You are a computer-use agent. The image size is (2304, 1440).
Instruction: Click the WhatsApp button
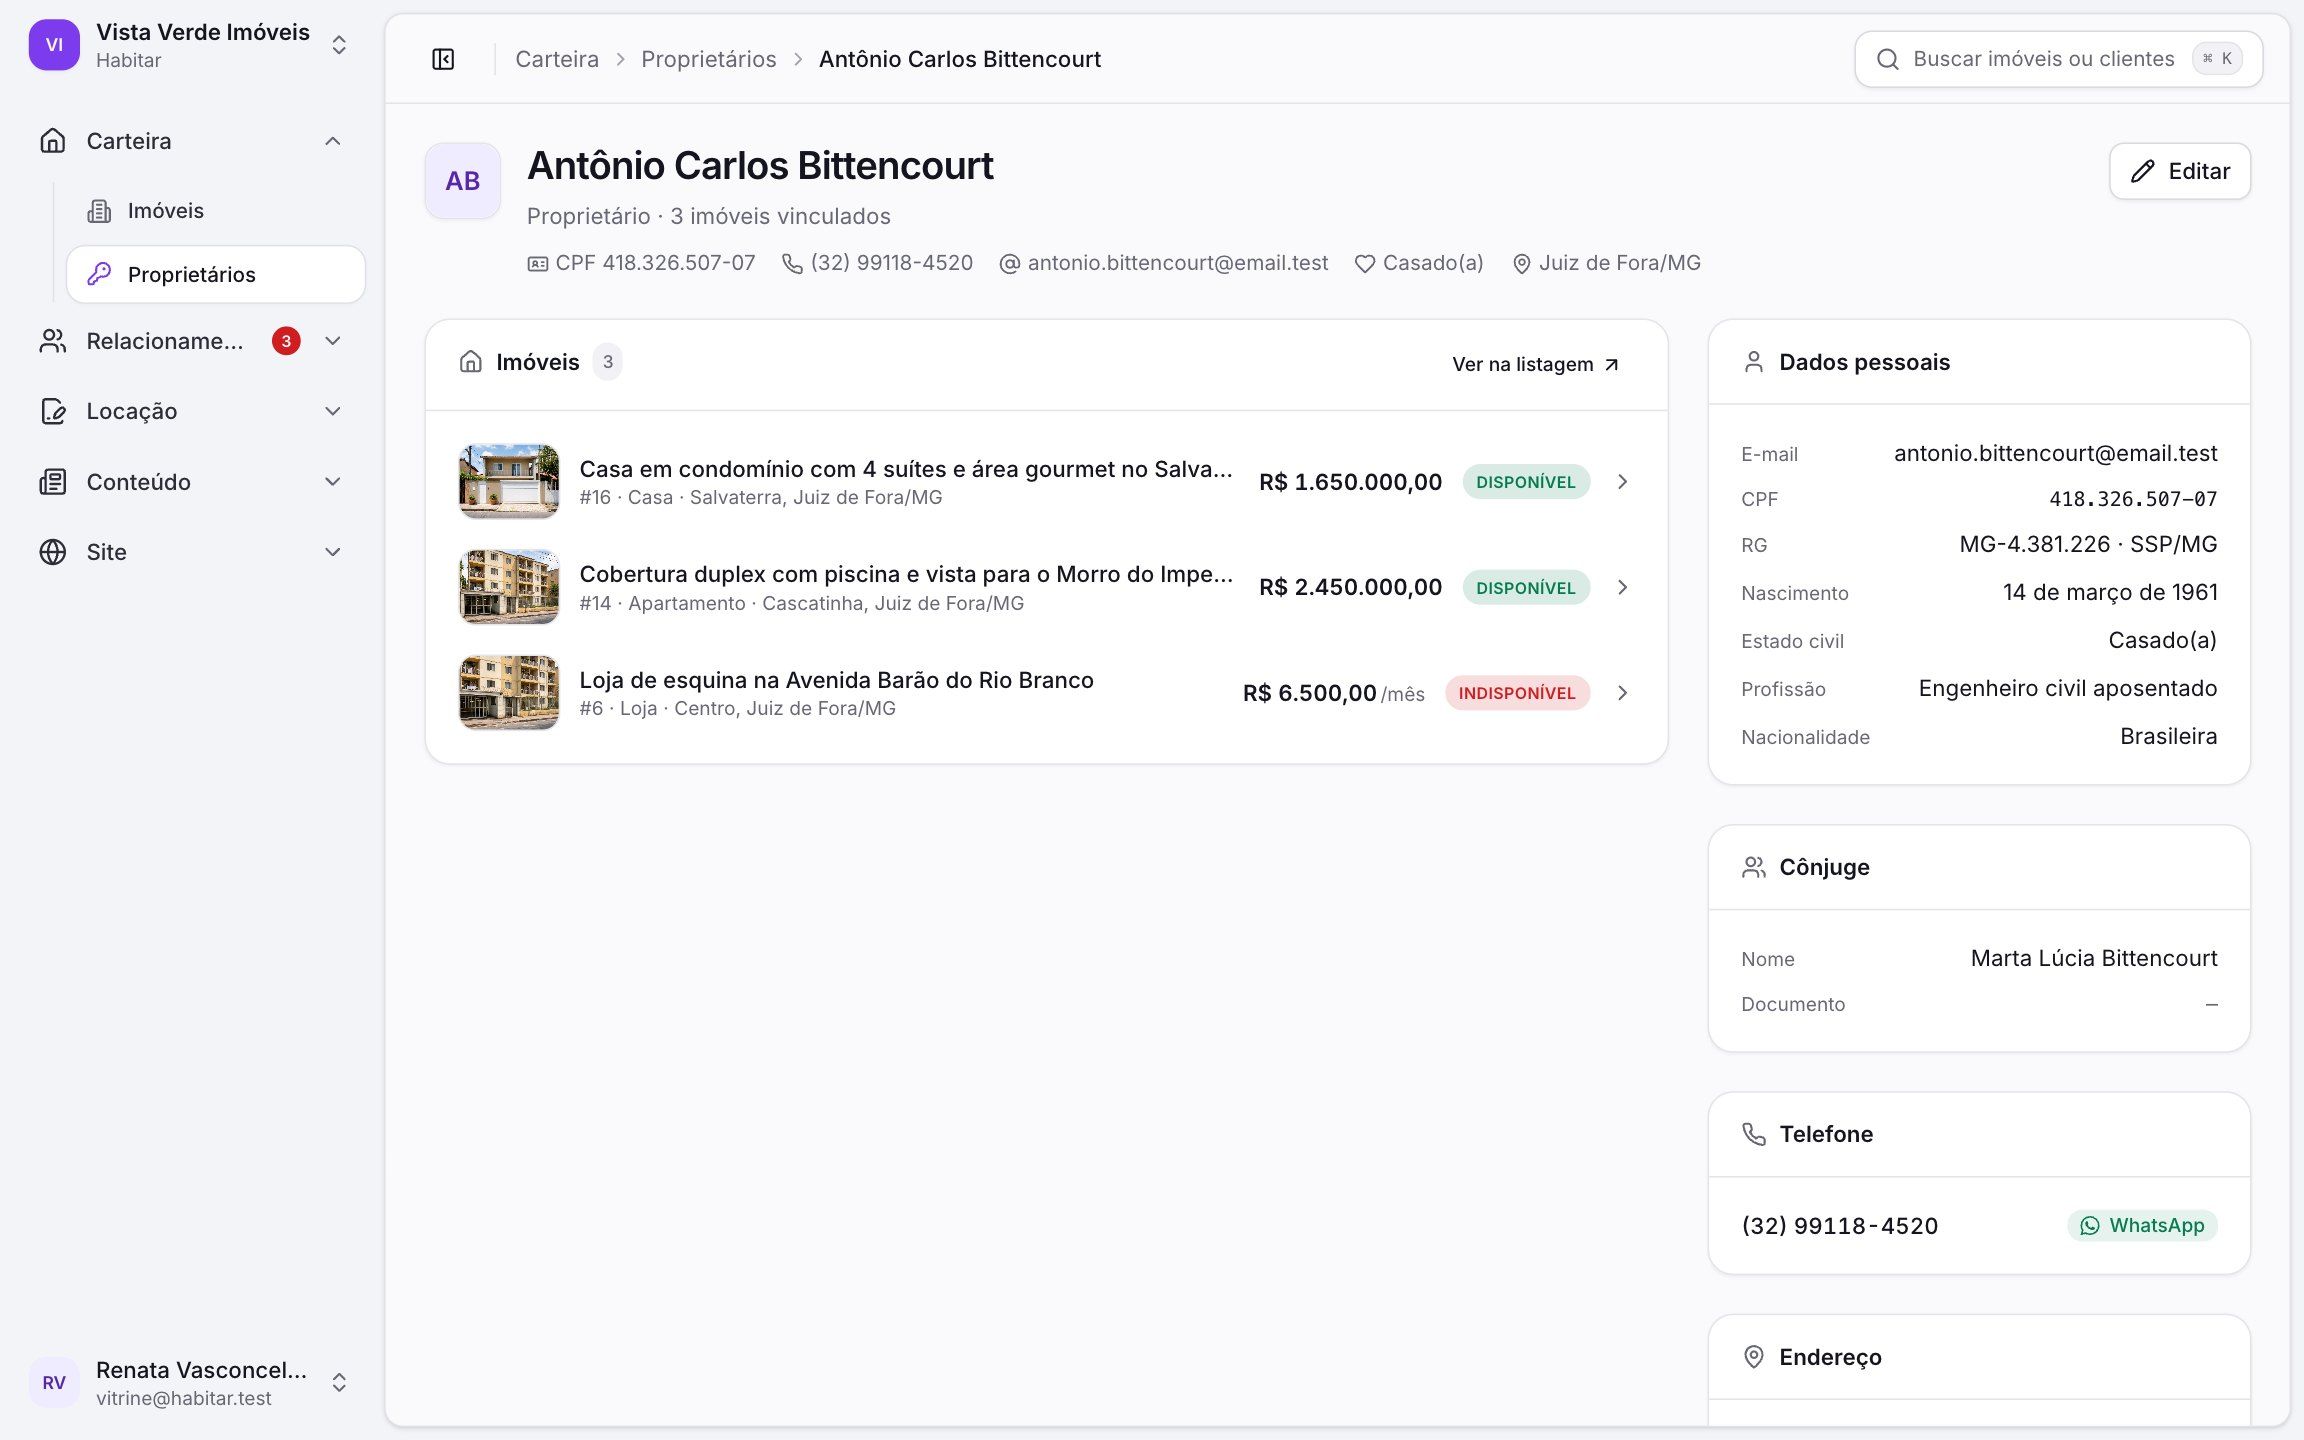tap(2142, 1225)
